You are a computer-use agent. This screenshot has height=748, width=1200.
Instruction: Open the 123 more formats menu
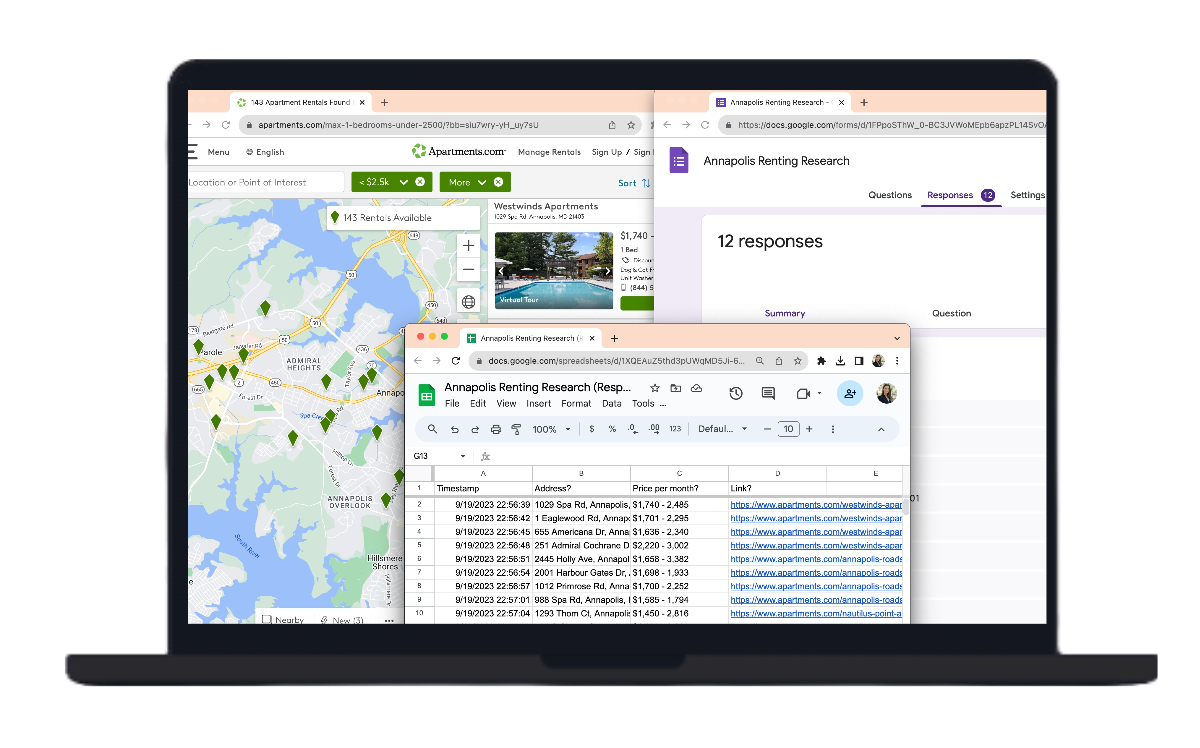tap(675, 429)
